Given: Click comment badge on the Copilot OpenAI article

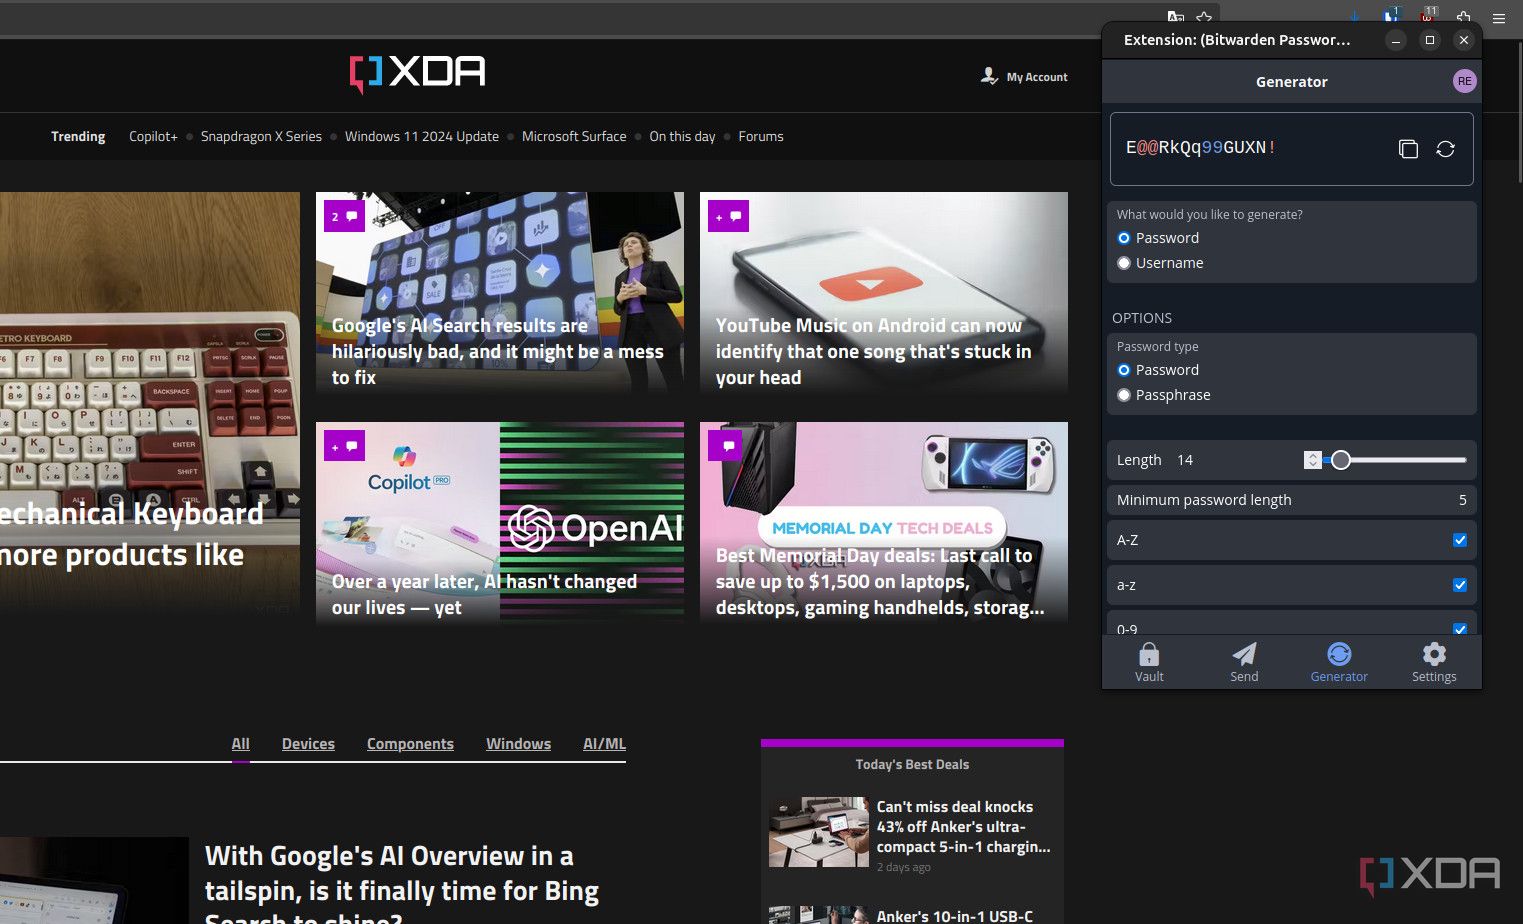Looking at the screenshot, I should click(x=344, y=446).
